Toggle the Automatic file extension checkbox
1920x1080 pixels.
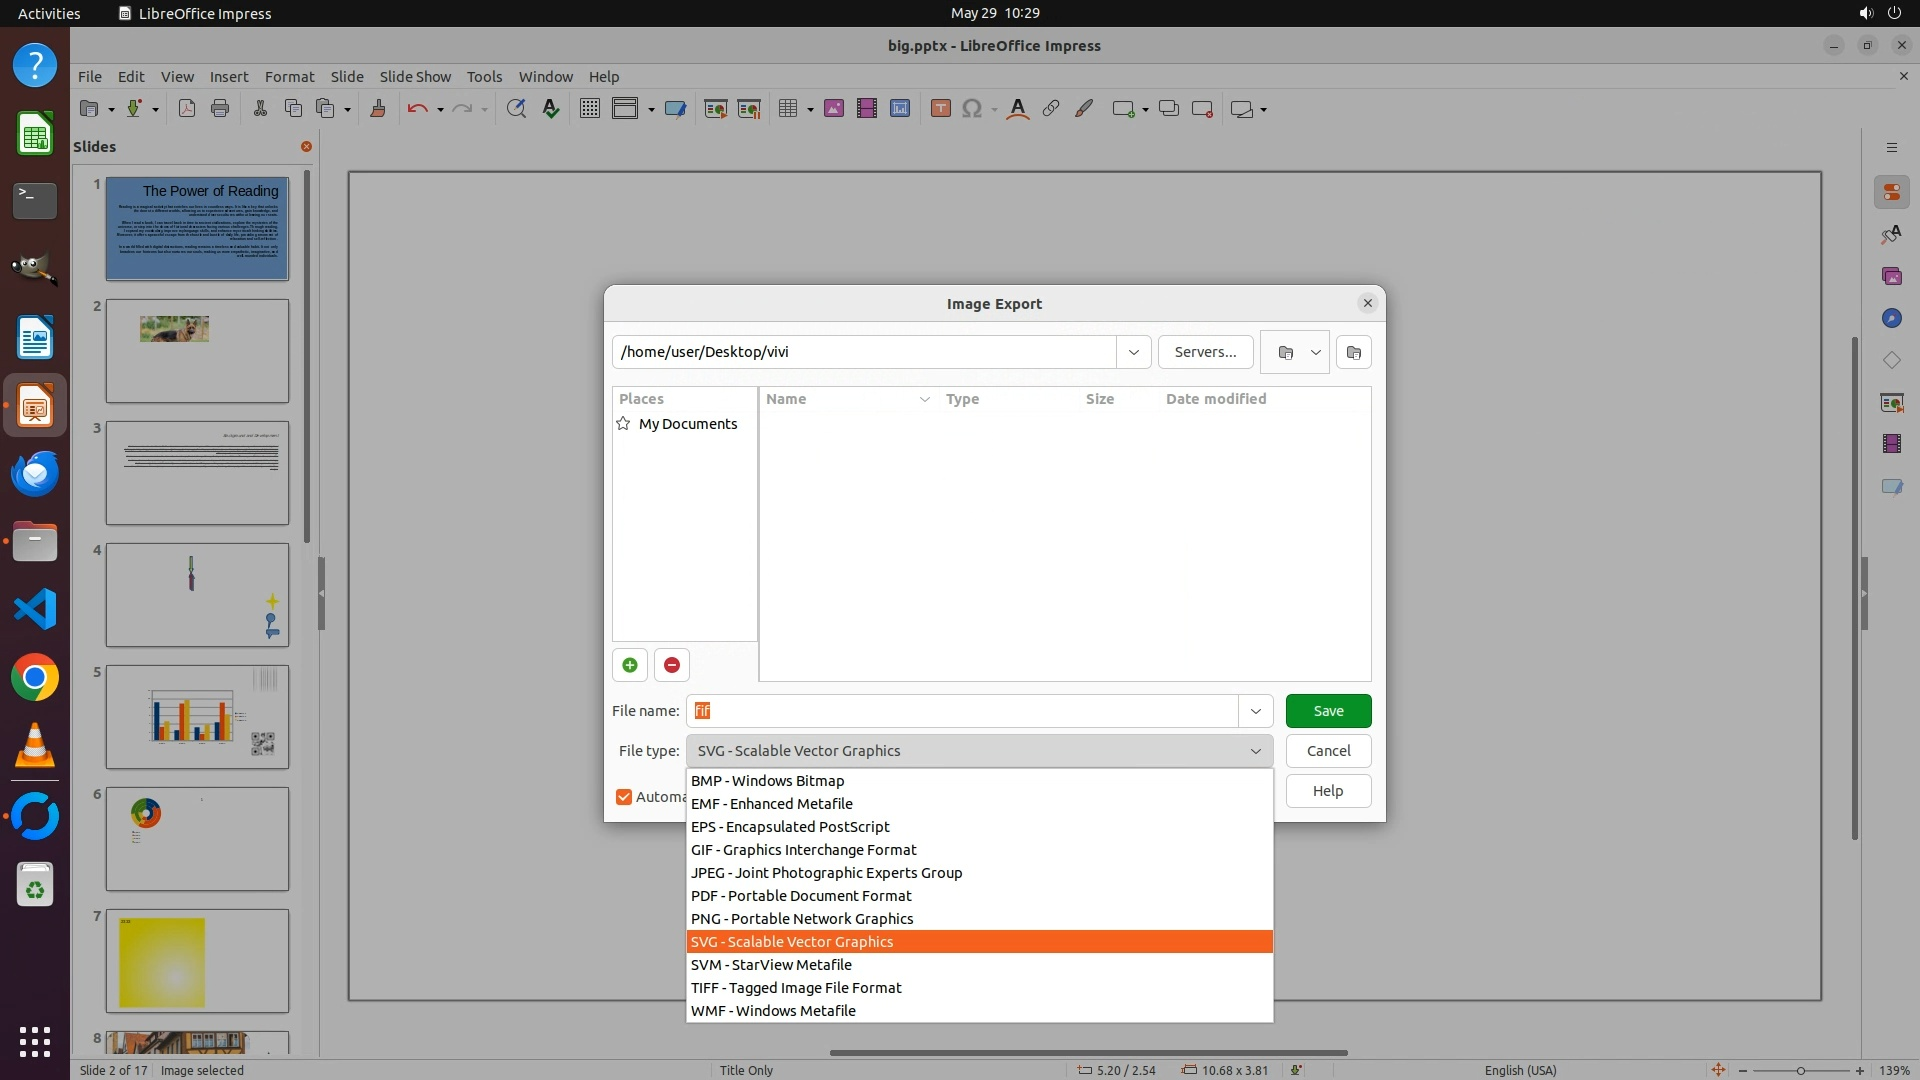(x=624, y=797)
